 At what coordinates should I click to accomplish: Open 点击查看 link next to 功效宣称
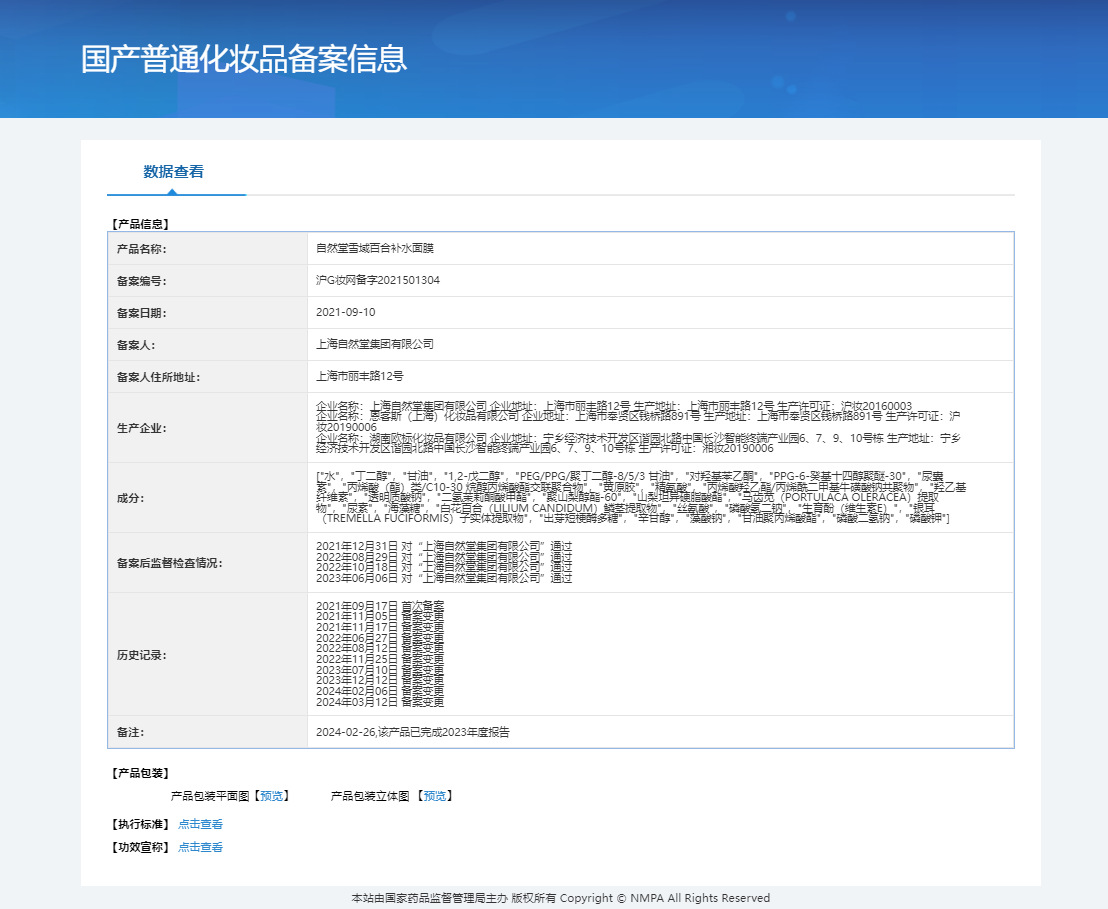click(x=201, y=847)
